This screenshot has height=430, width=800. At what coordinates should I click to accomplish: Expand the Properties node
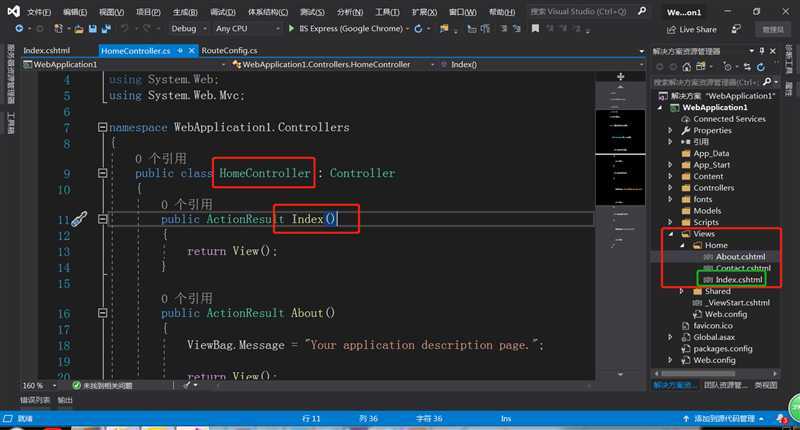[670, 131]
